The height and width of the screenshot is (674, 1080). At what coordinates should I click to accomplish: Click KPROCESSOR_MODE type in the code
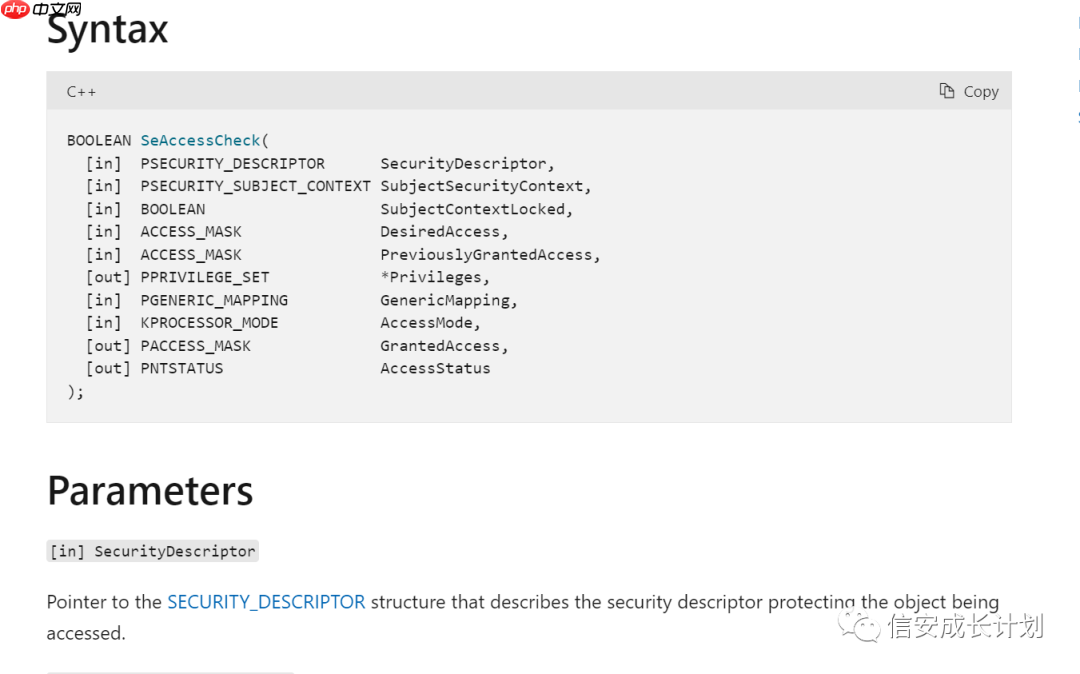(209, 323)
